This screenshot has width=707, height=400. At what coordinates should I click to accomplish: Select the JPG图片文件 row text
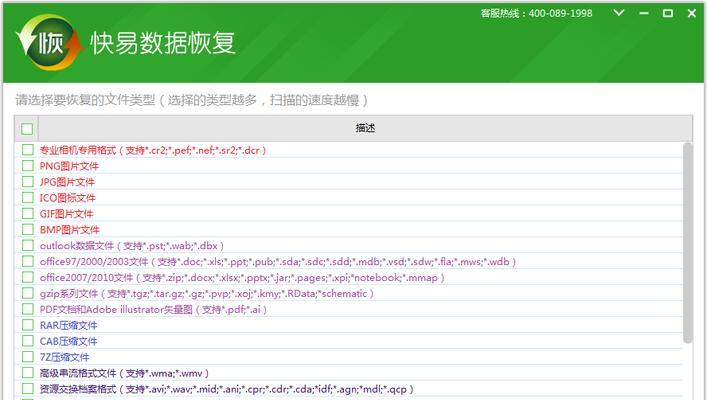67,182
